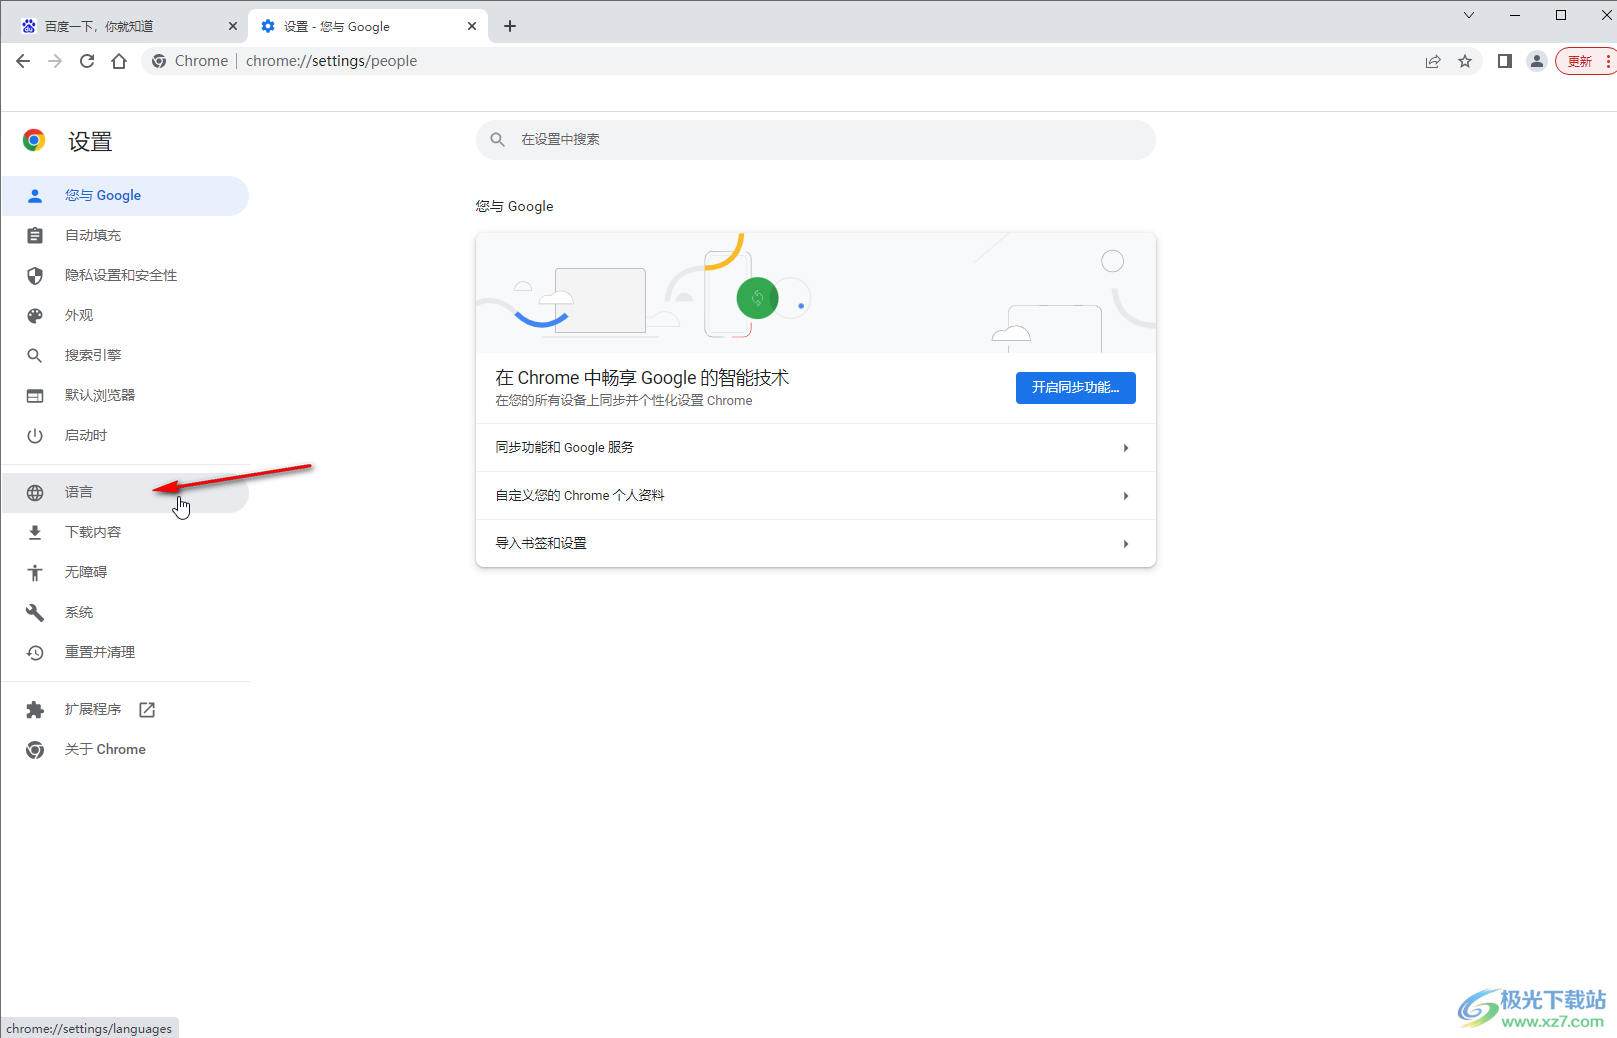The height and width of the screenshot is (1038, 1617).
Task: Open 启动时 startup settings
Action: (x=125, y=436)
